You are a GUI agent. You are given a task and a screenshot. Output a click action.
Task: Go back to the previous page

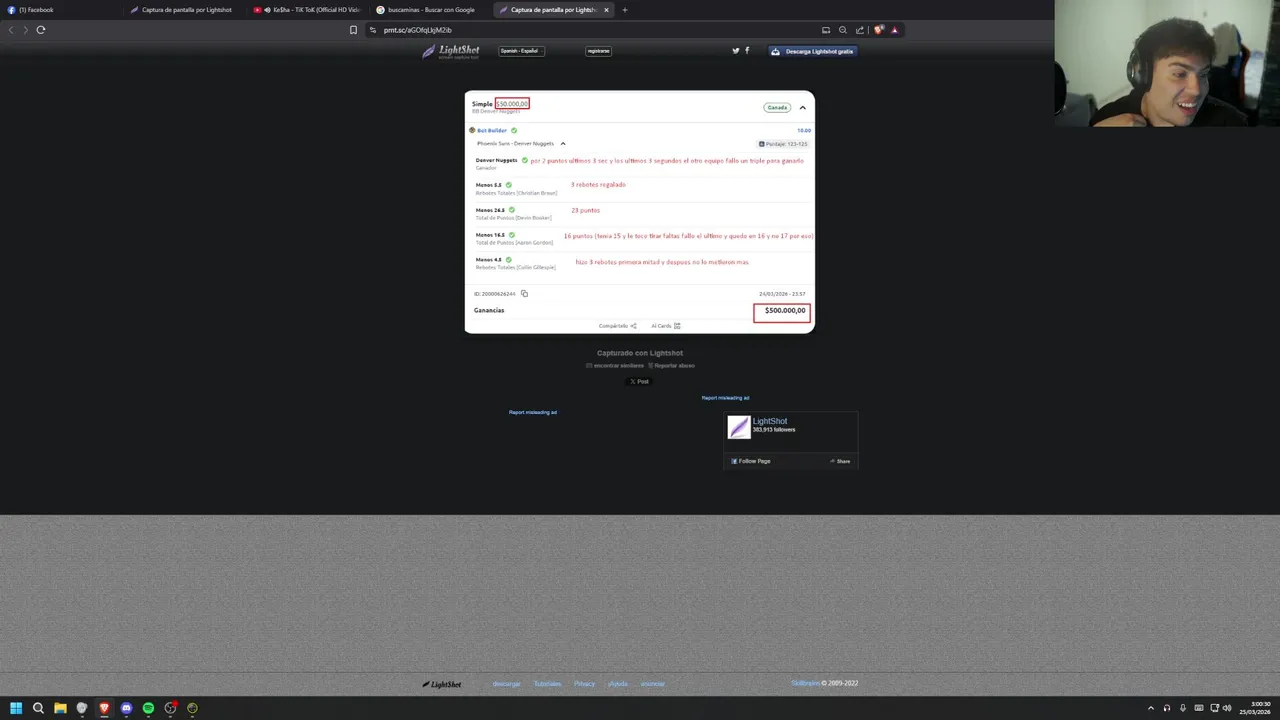11,30
